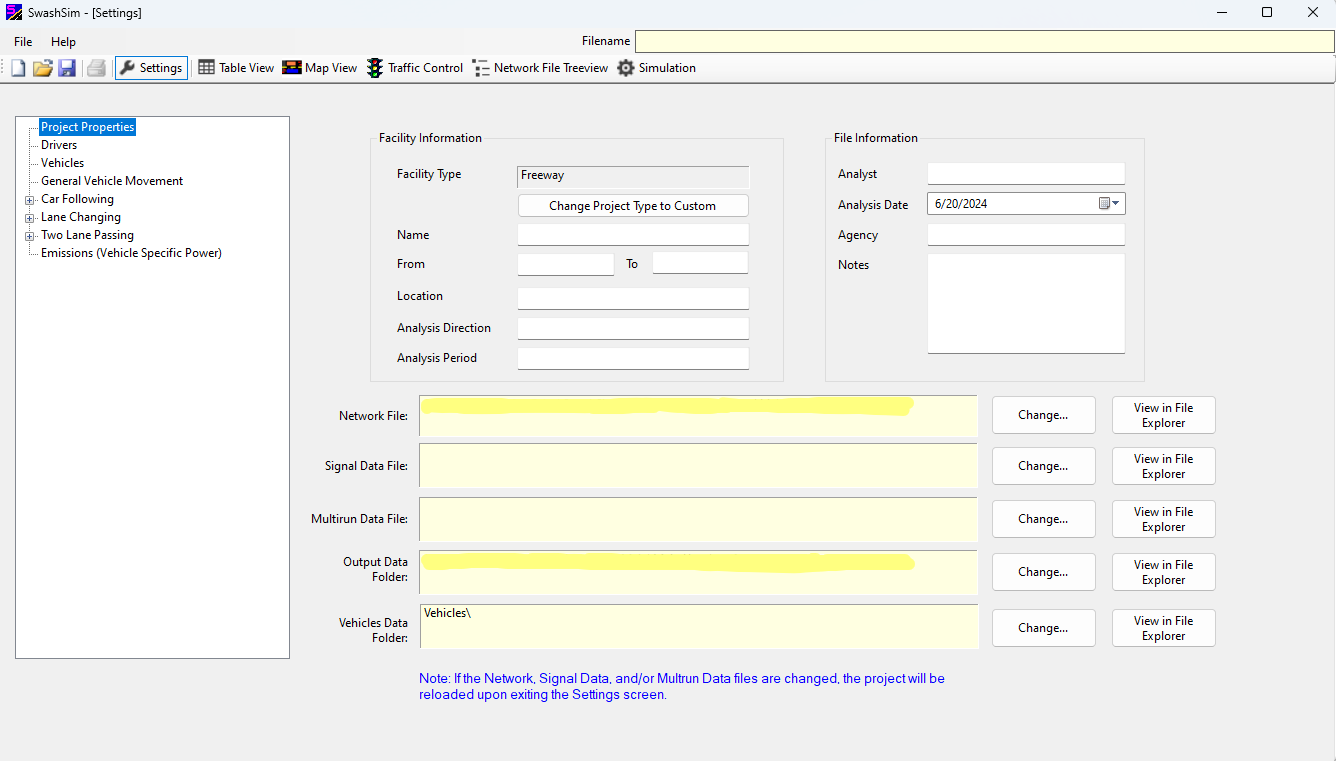Click the Vehicles Data Folder path box
Viewport: 1336px width, 761px height.
point(698,627)
